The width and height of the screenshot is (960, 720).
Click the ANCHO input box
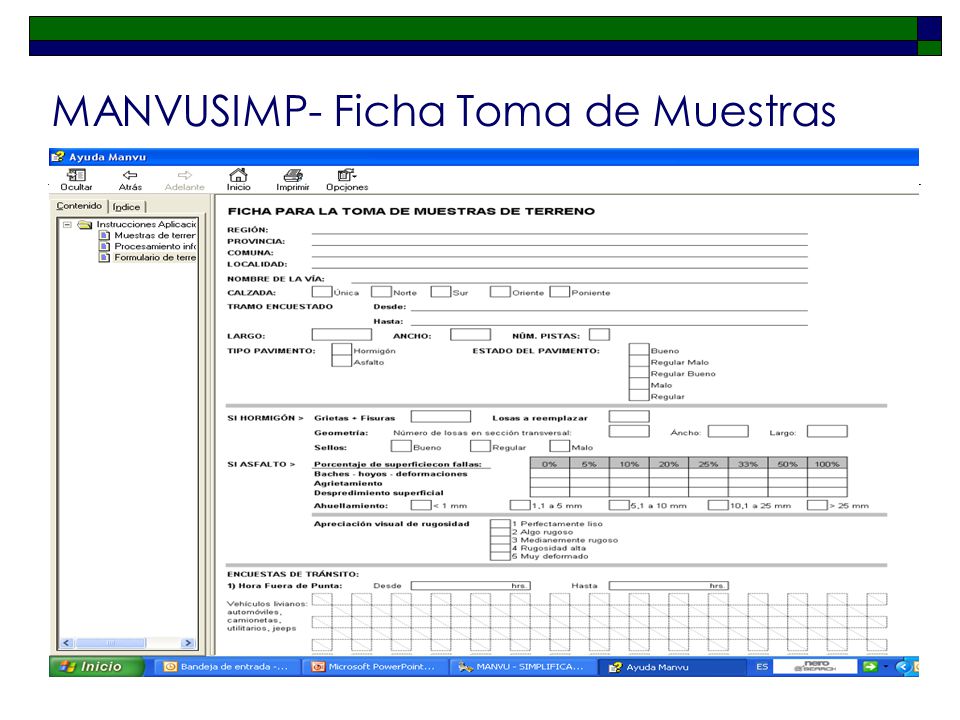pos(470,334)
